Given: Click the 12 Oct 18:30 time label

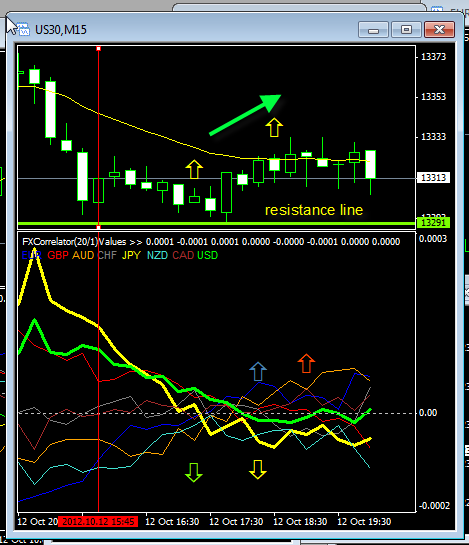Looking at the screenshot, I should (300, 522).
